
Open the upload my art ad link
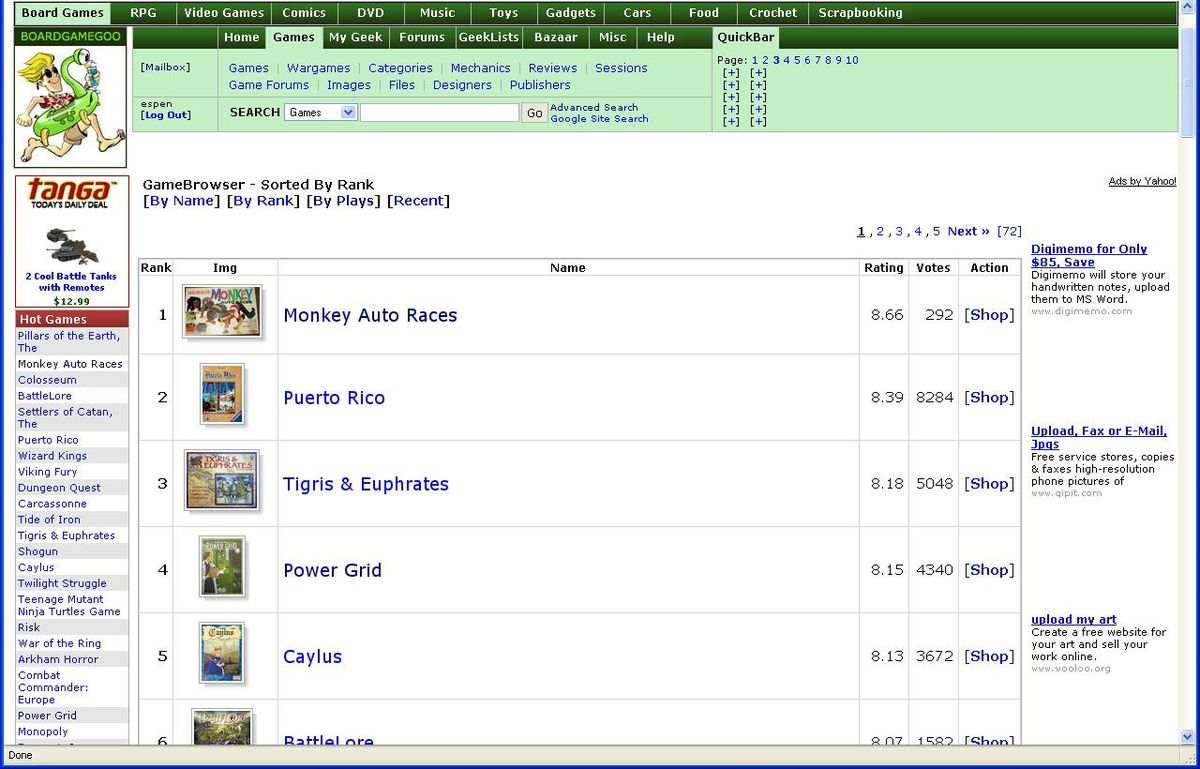tap(1074, 620)
